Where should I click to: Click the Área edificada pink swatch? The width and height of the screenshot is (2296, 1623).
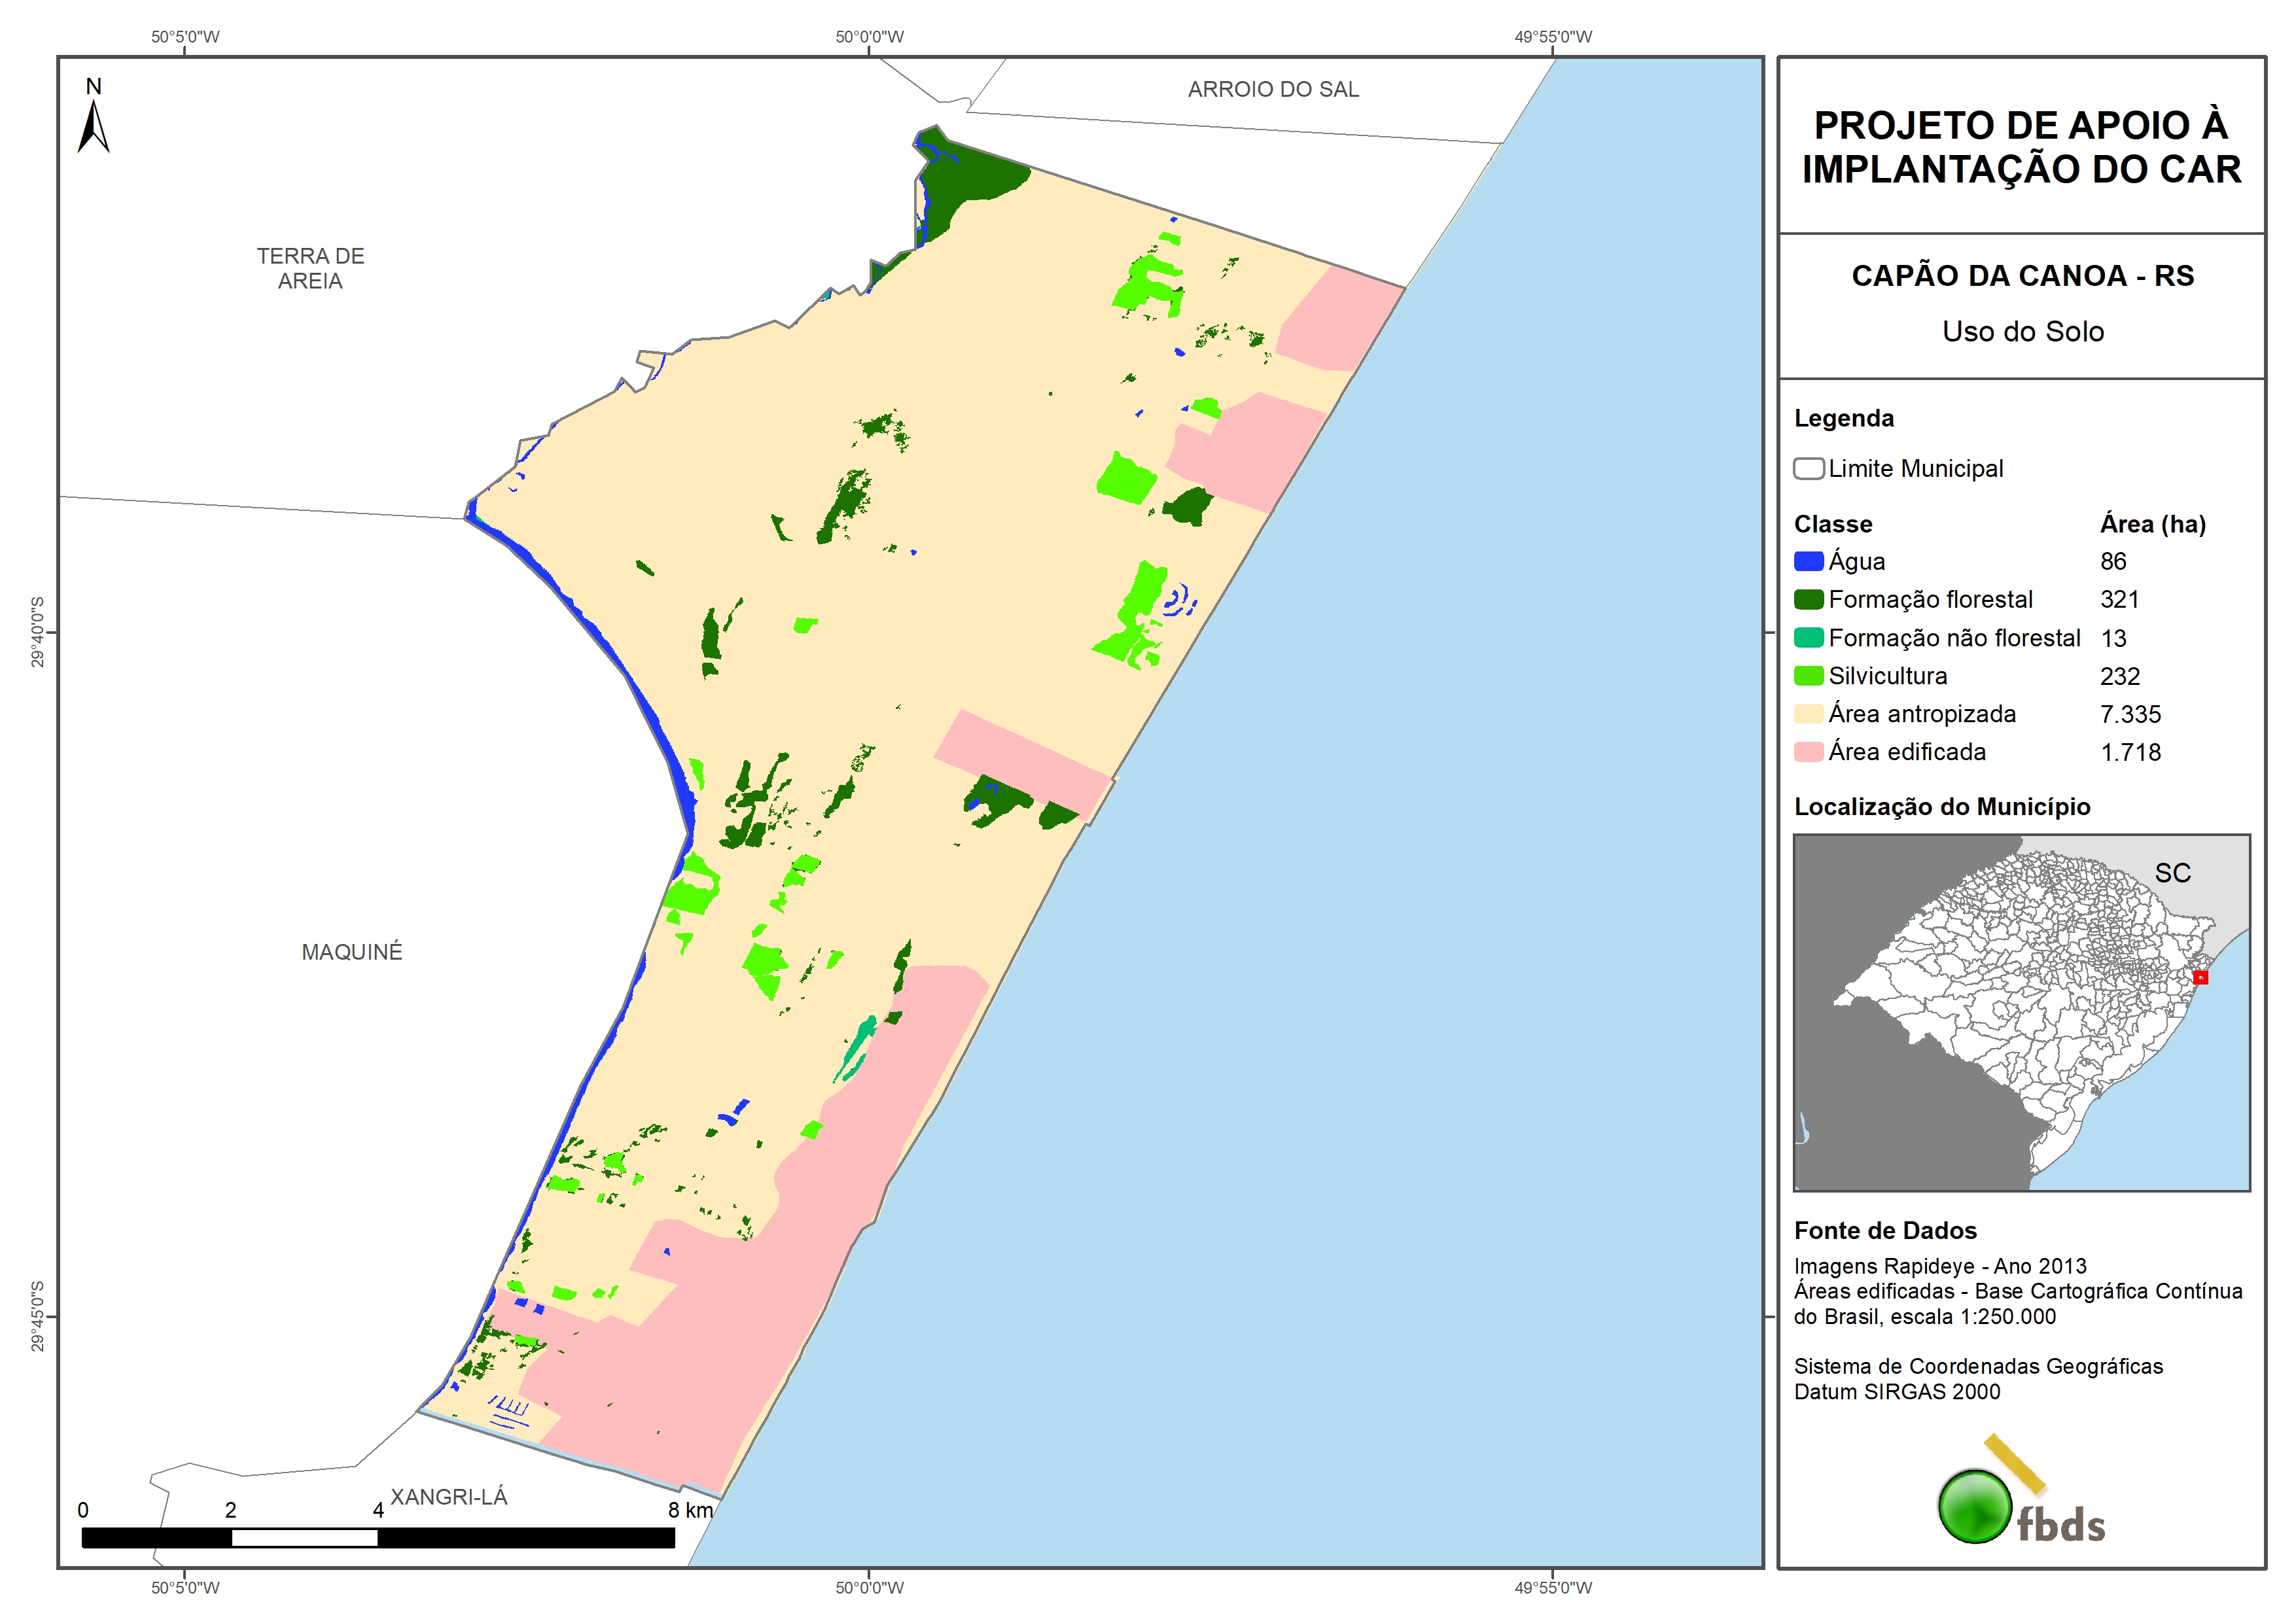(1808, 751)
